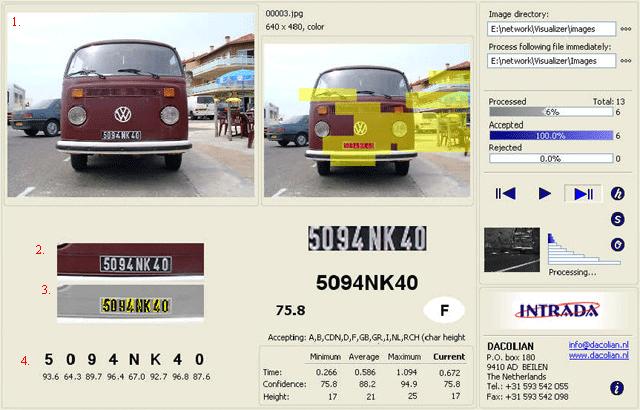This screenshot has height=410, width=640.
Task: Click the 'Tel.: +31 593 542 055' text
Action: 527,386
